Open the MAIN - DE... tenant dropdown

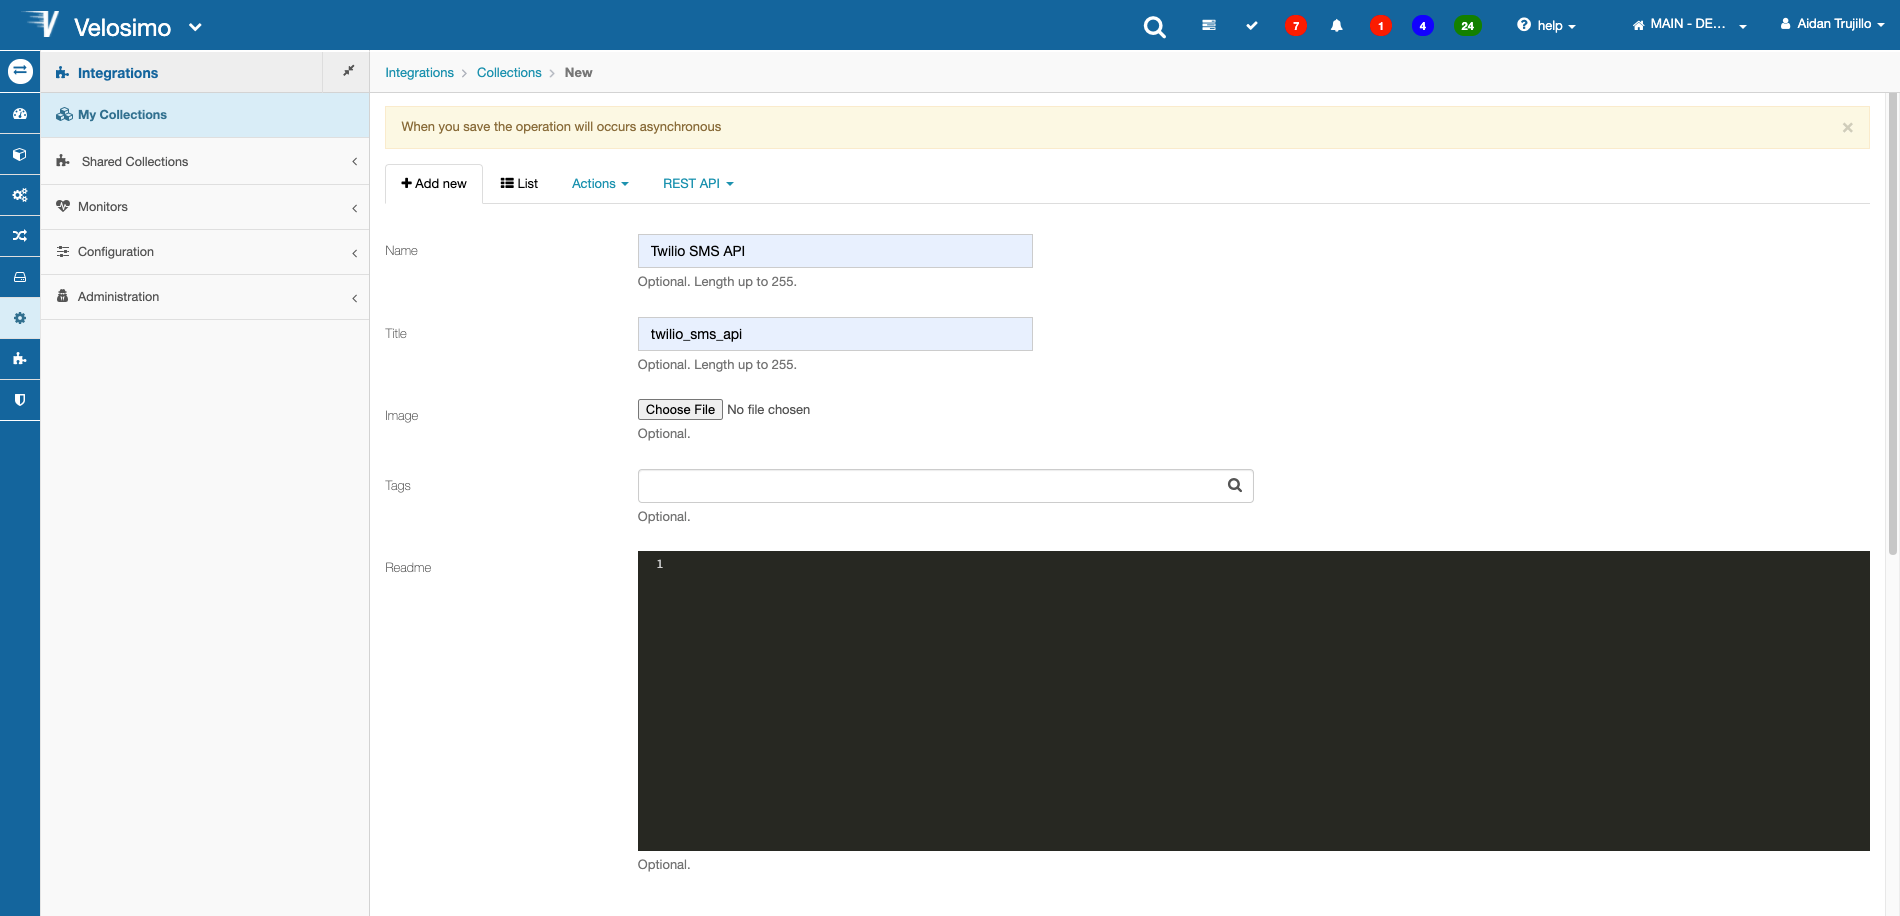pyautogui.click(x=1689, y=24)
